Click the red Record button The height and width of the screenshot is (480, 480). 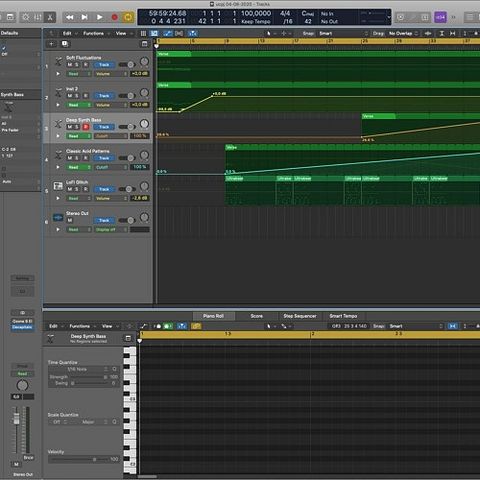pyautogui.click(x=114, y=17)
